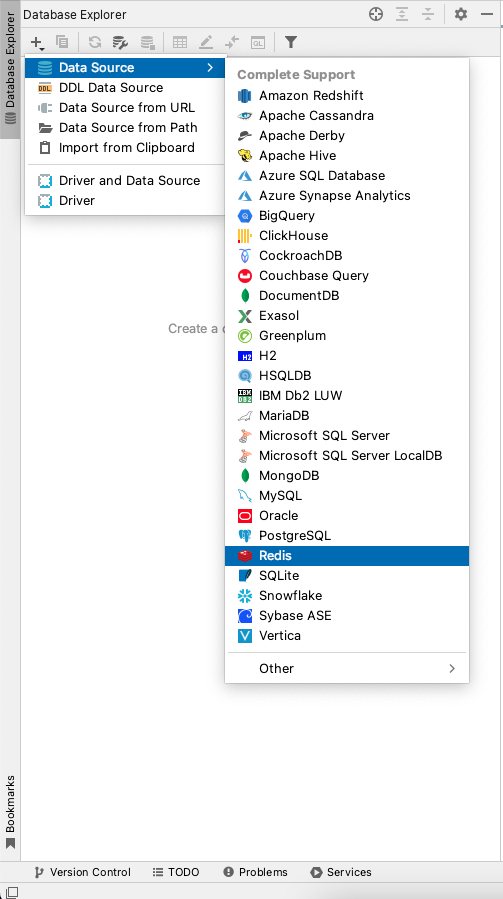Select PostgreSQL data source
The image size is (503, 899).
[347, 536]
